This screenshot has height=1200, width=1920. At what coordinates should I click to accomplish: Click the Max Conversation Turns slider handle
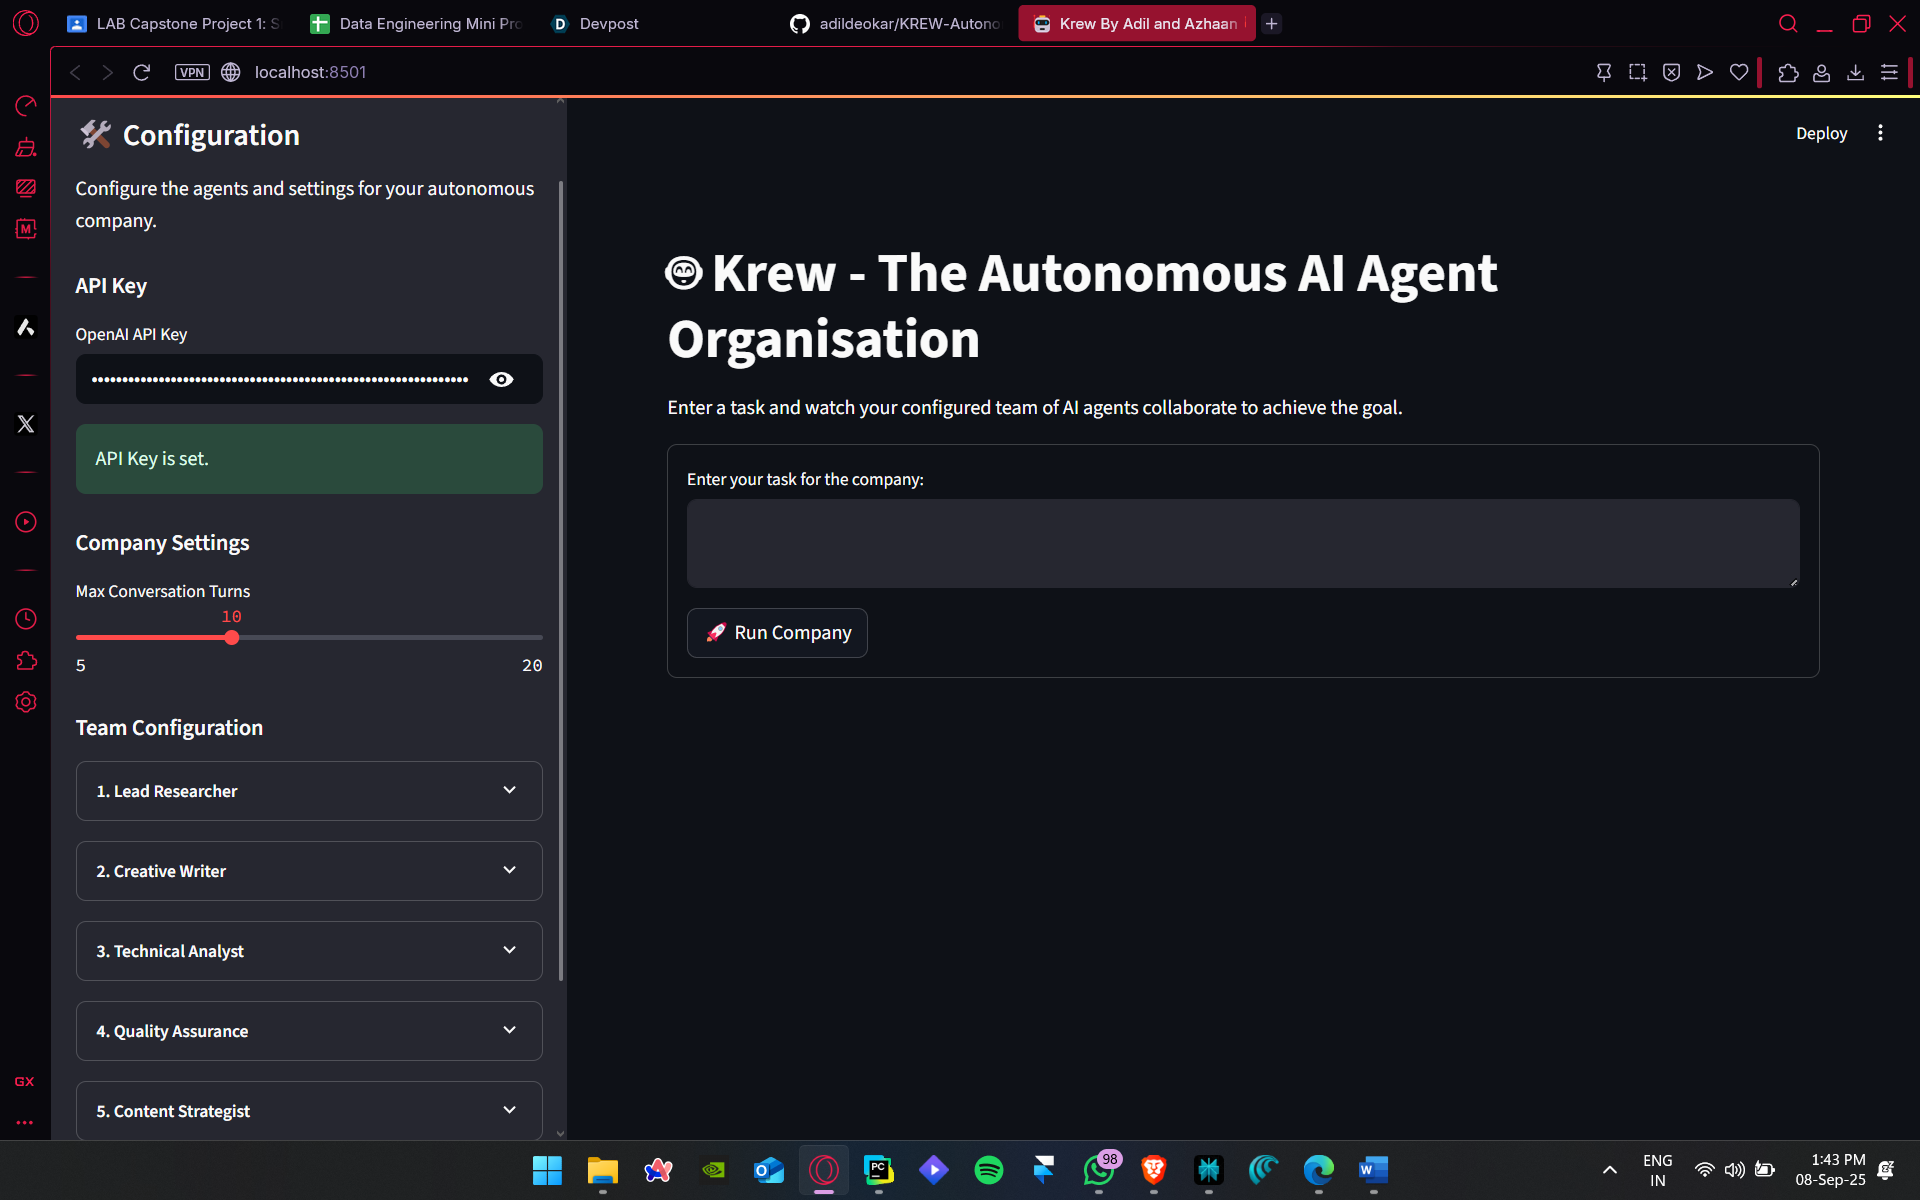[x=232, y=638]
